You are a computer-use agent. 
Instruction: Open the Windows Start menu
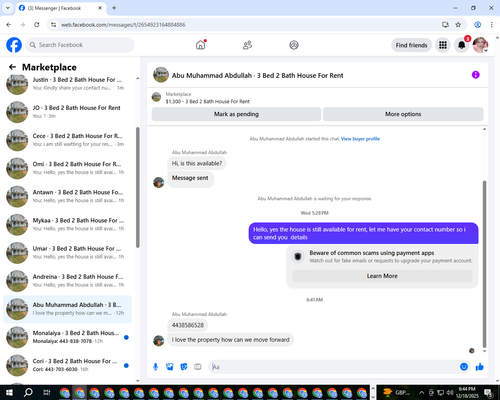(x=9, y=393)
